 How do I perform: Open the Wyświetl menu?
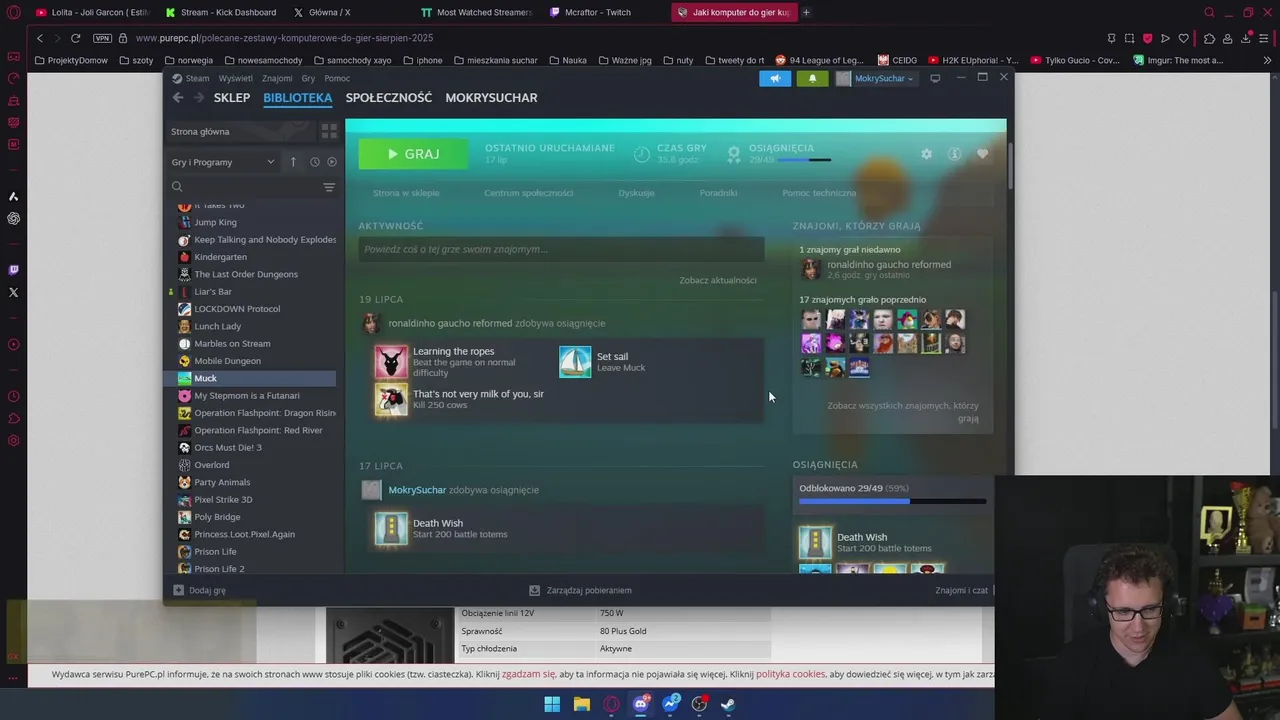(236, 78)
